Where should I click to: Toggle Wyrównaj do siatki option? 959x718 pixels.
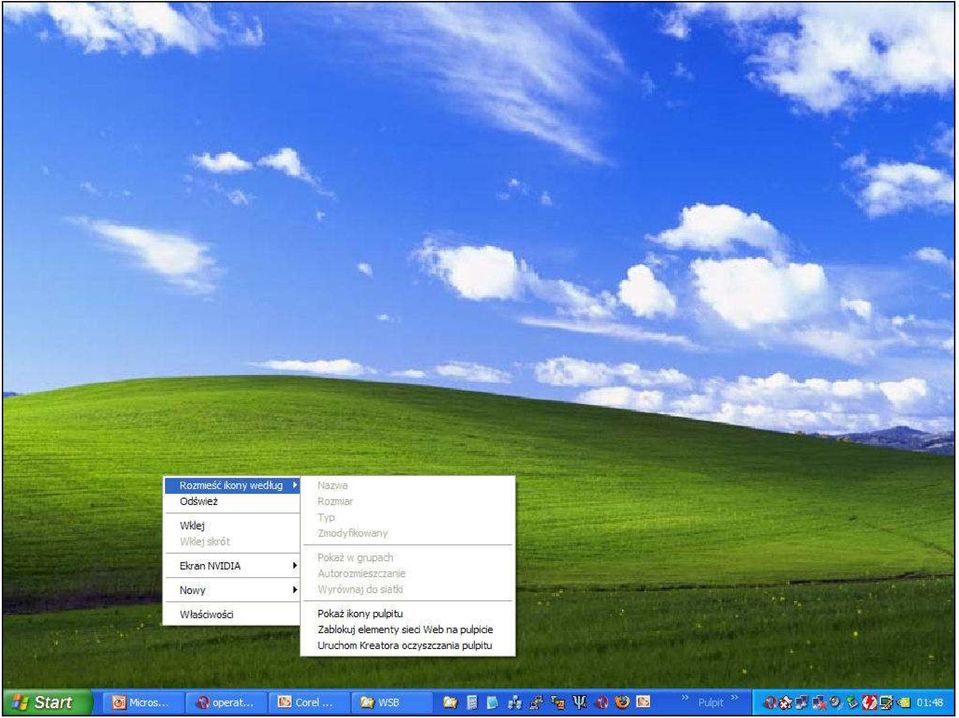pos(408,590)
